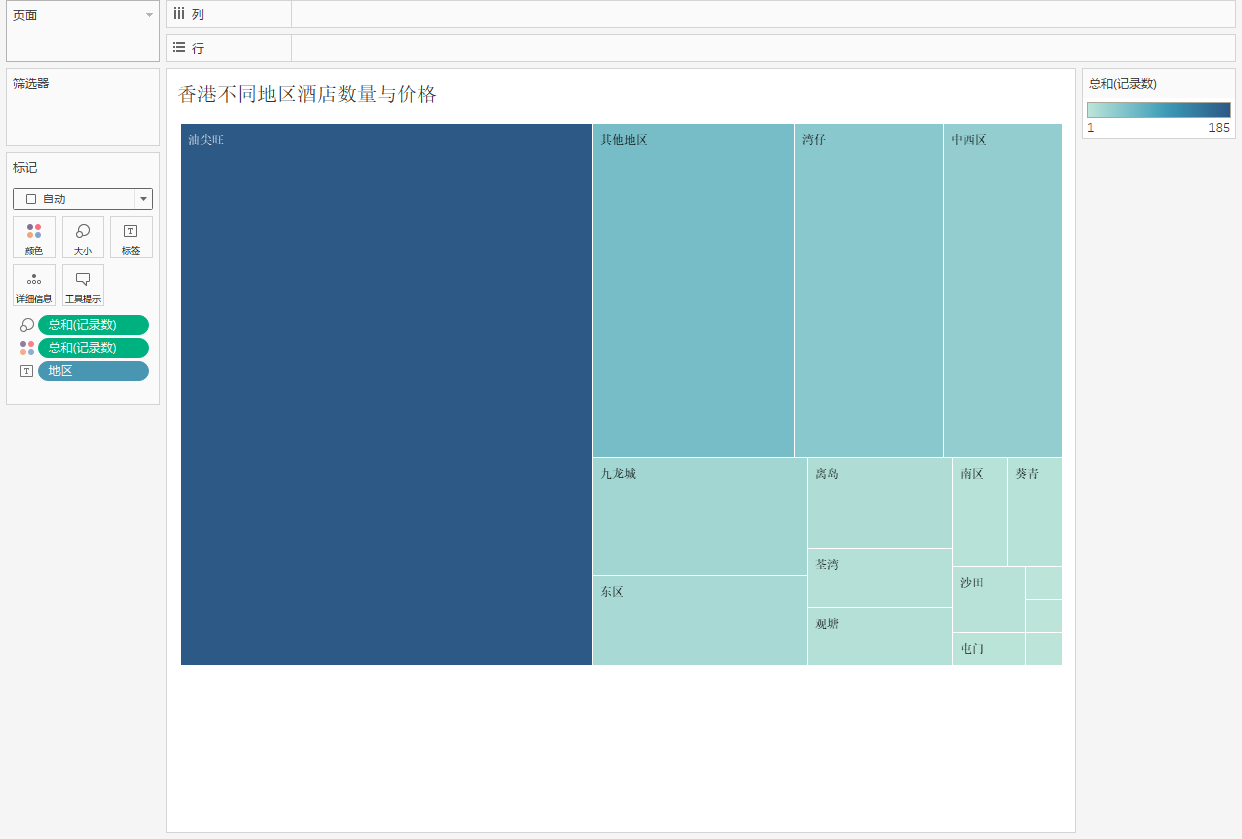Image resolution: width=1242 pixels, height=839 pixels.
Task: Select the 九龙城 treemap block
Action: pyautogui.click(x=700, y=516)
